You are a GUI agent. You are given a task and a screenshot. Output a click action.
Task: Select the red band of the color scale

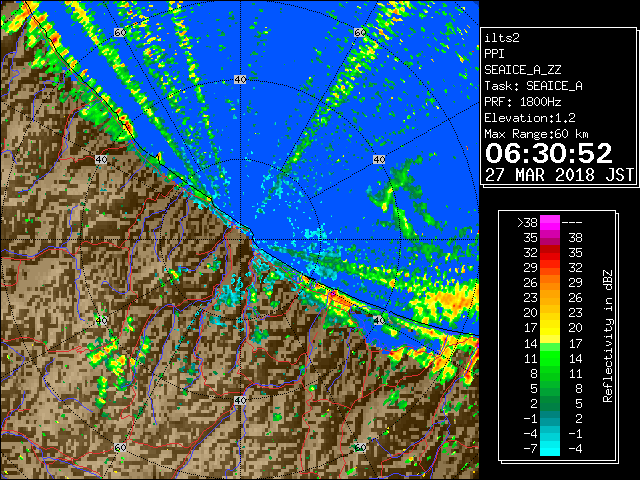[550, 252]
